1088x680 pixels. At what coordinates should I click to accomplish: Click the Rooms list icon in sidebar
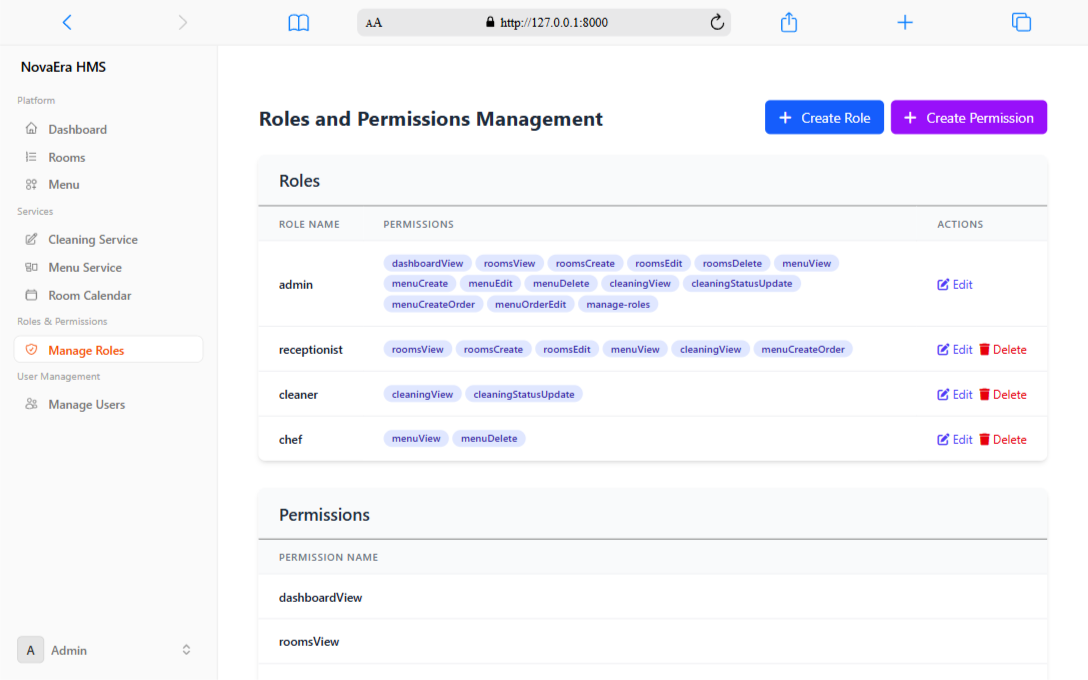point(31,157)
